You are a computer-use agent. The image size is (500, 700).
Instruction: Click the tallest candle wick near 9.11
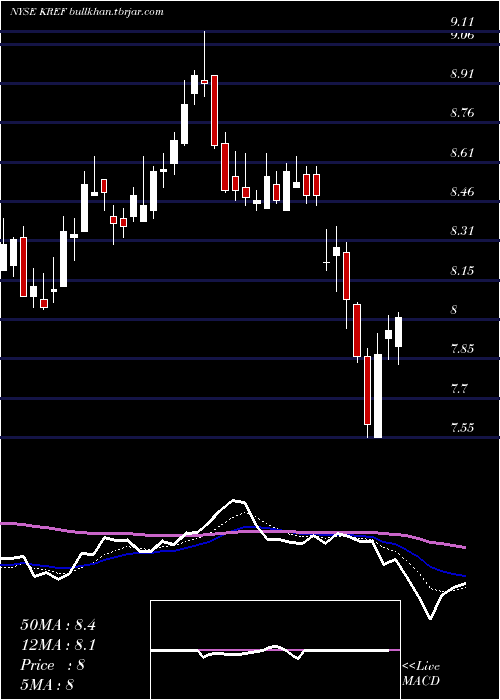click(x=204, y=64)
